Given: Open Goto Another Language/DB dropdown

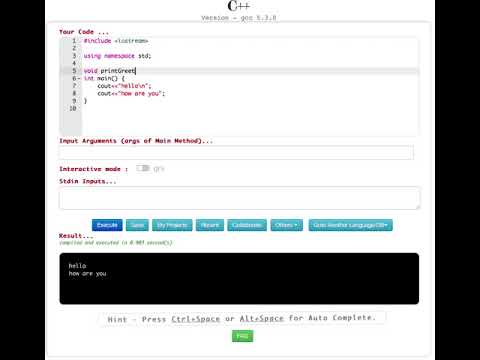Looking at the screenshot, I should 350,225.
